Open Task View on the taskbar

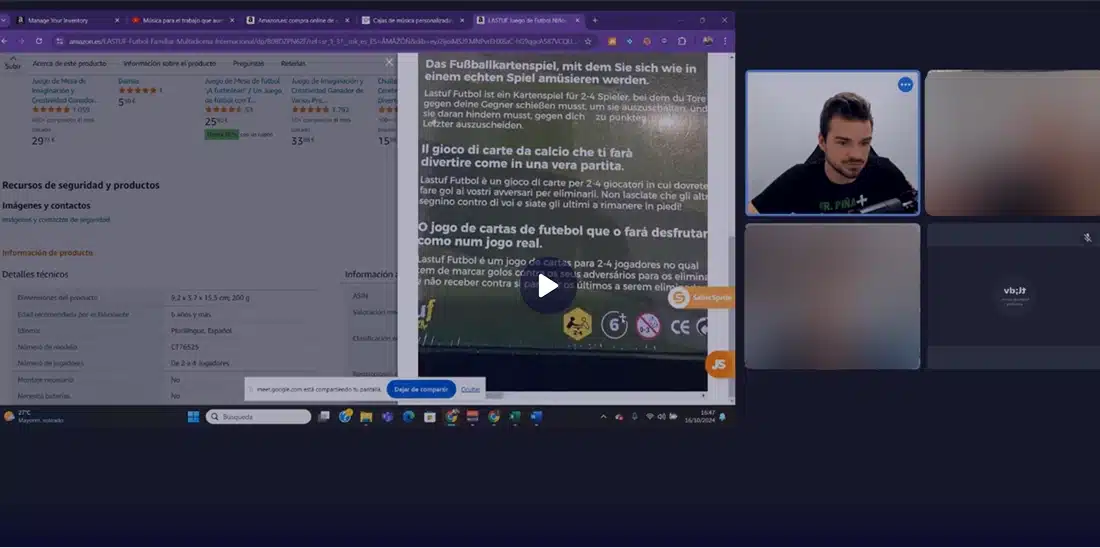coord(323,417)
